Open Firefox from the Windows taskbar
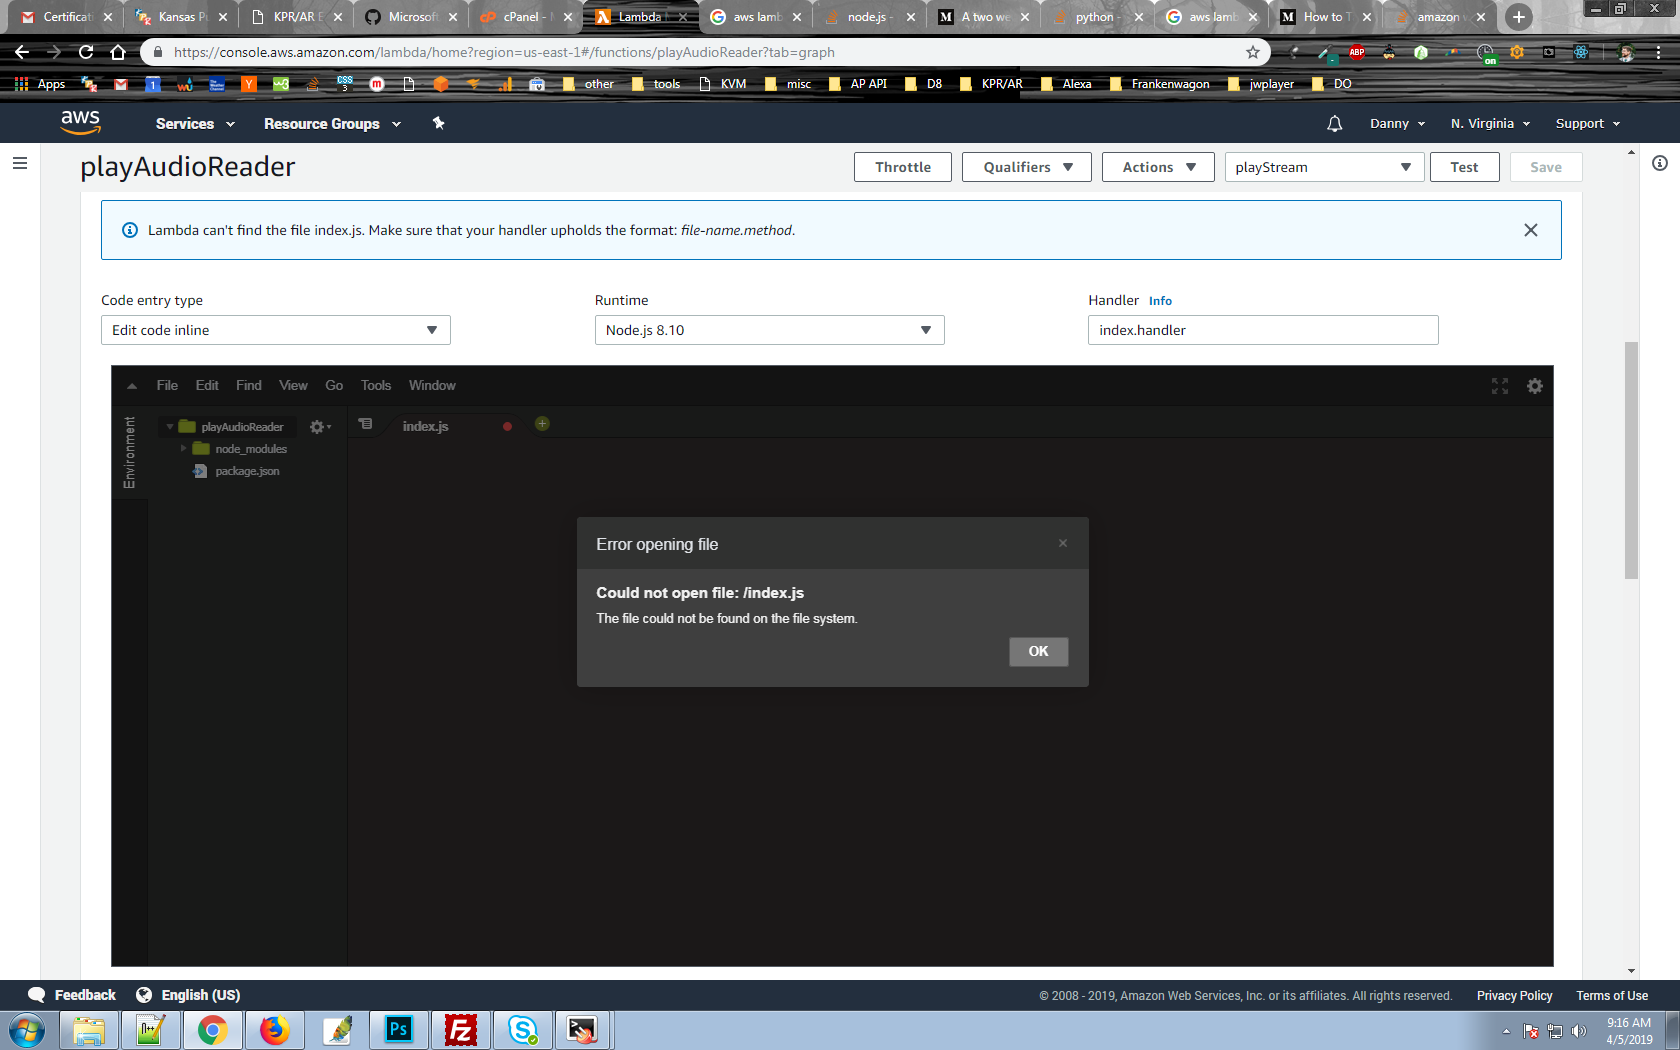1680x1050 pixels. (x=274, y=1029)
